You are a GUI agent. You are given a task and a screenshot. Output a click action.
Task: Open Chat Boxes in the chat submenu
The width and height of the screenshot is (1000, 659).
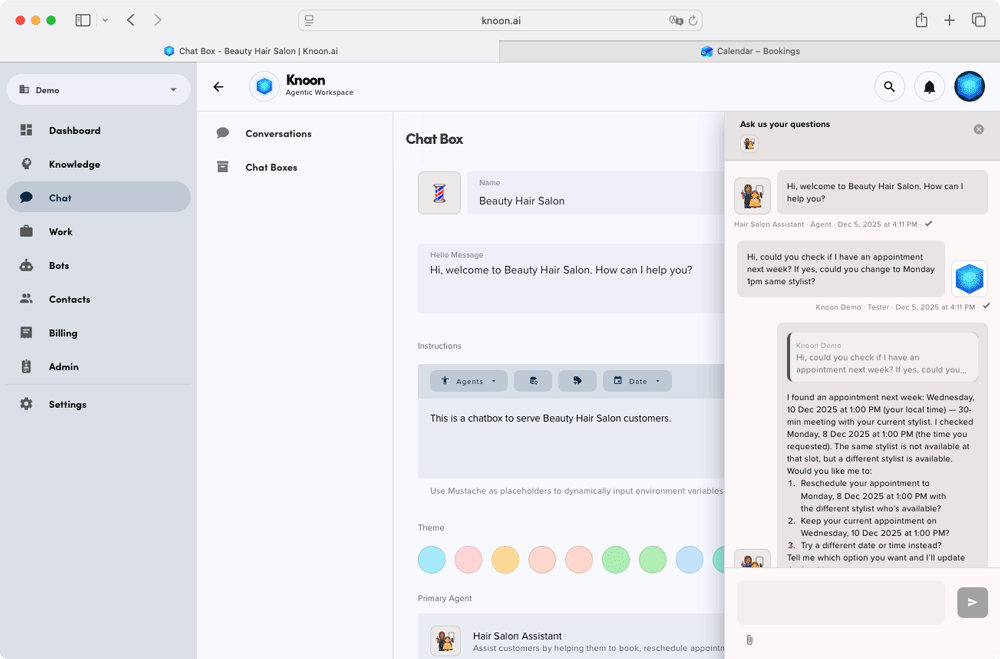click(271, 167)
